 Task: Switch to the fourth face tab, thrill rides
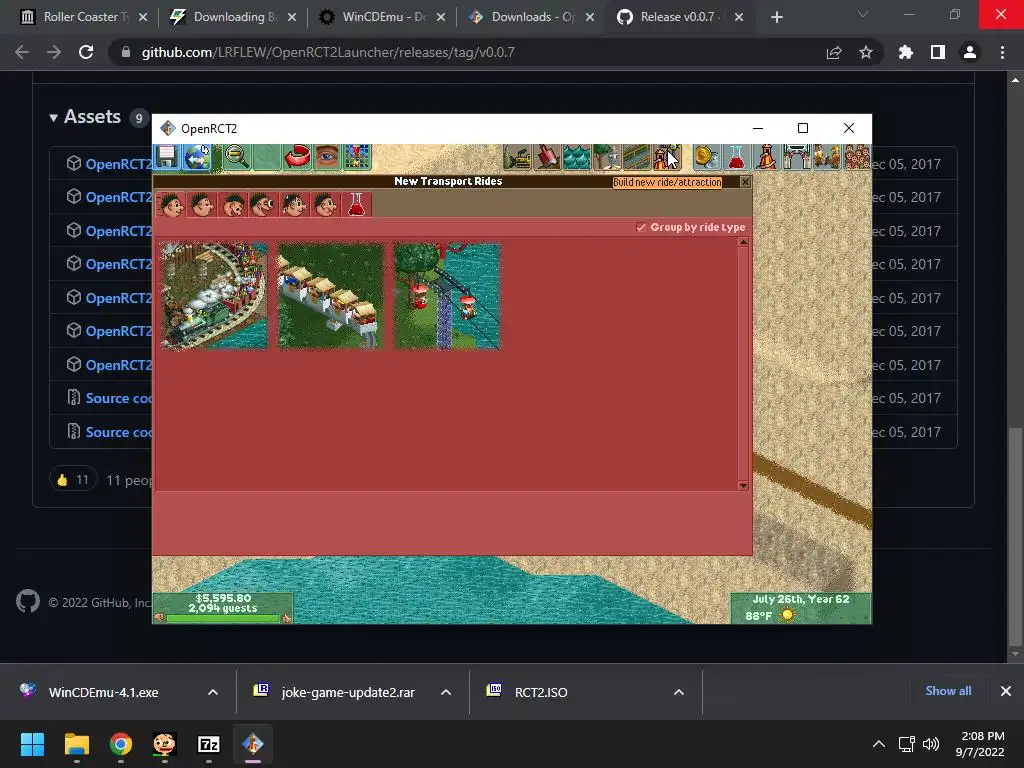[x=264, y=204]
